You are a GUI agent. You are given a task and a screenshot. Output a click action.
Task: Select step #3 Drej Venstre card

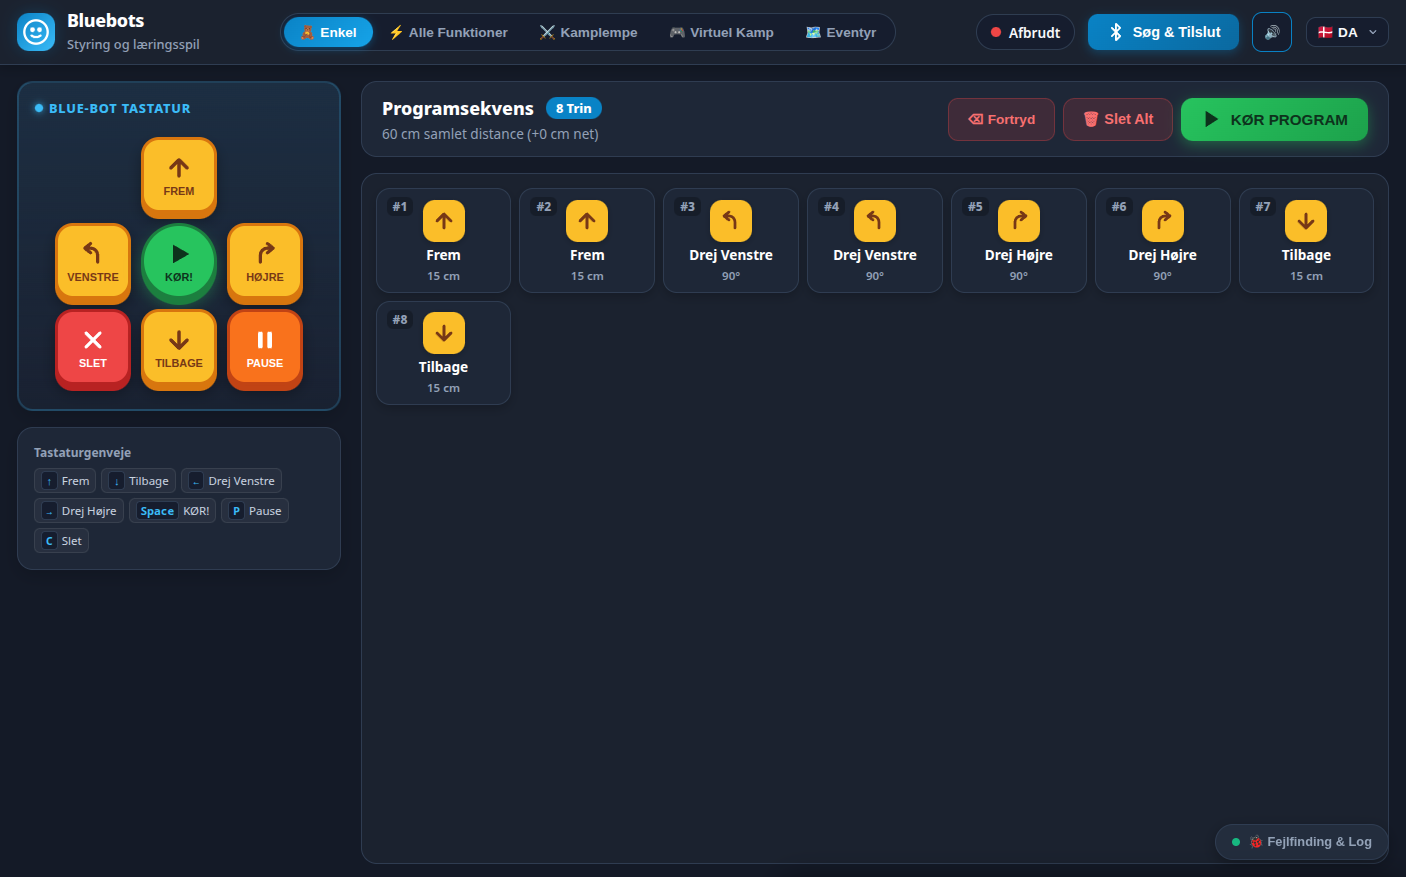coord(731,240)
